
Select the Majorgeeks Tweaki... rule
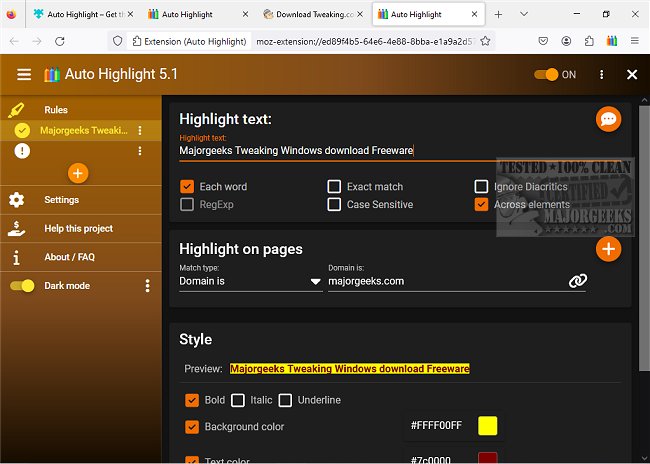pos(84,130)
